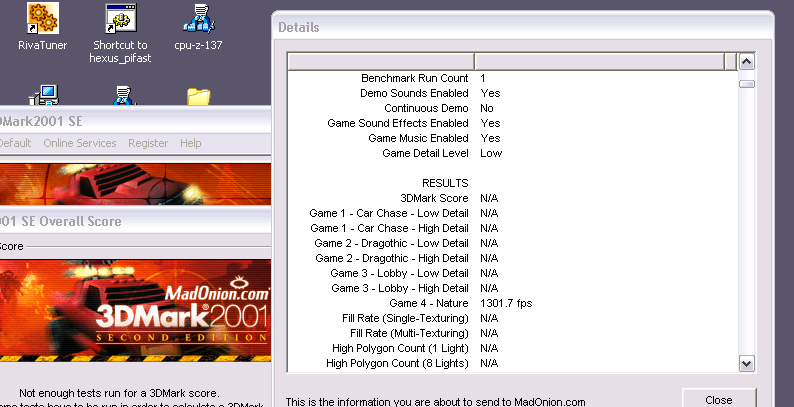Click the left column header in Details list
The image size is (794, 407).
pyautogui.click(x=381, y=61)
